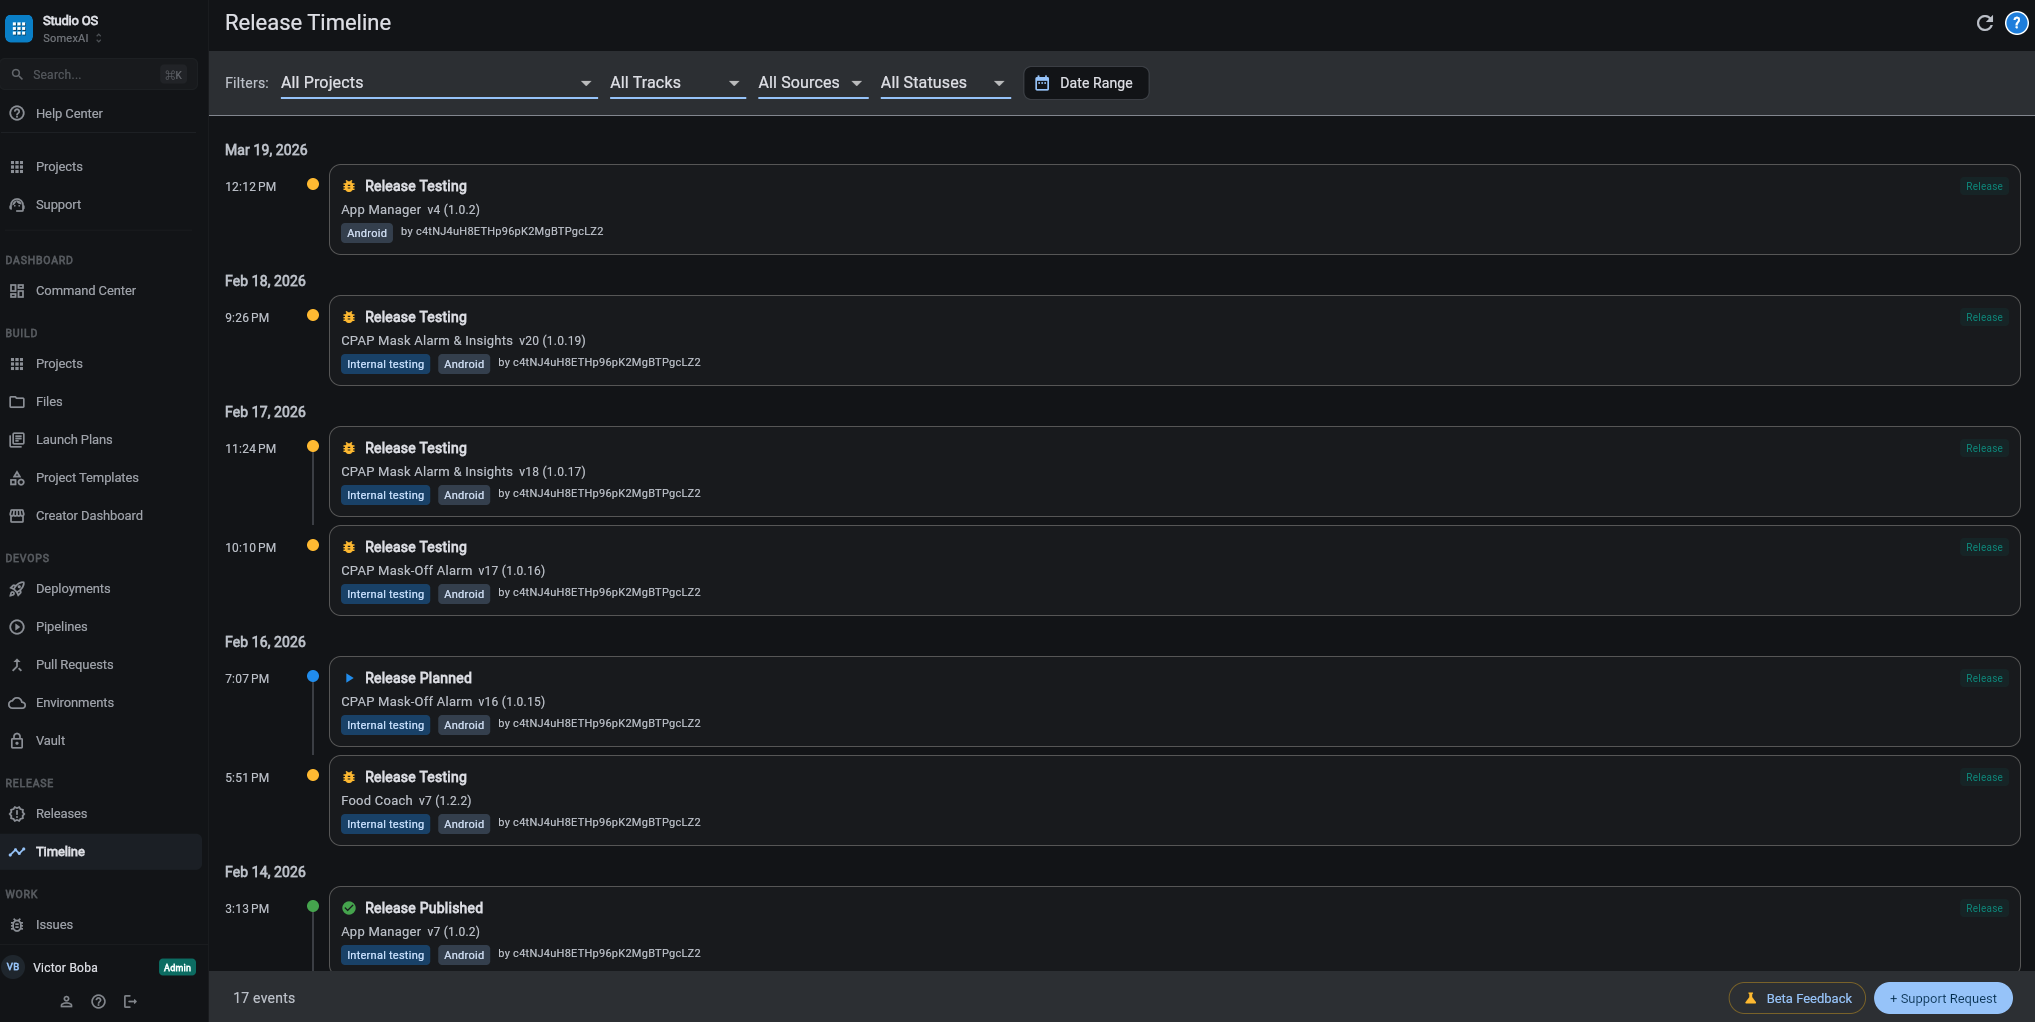Go to the Releases section
This screenshot has width=2035, height=1022.
pos(61,813)
